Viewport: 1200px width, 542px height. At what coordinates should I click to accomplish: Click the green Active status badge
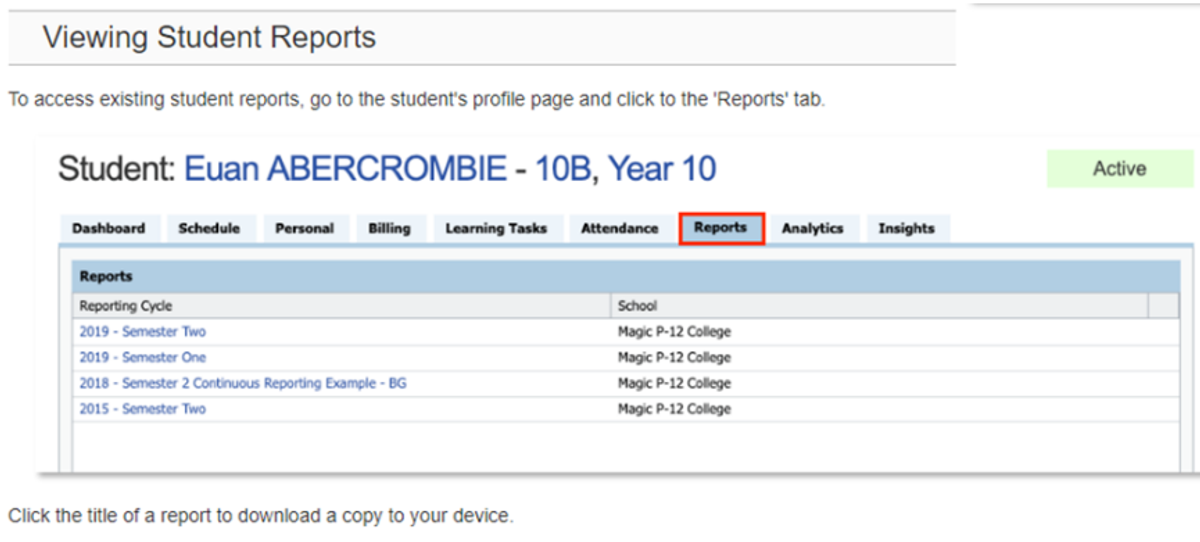(x=1120, y=169)
